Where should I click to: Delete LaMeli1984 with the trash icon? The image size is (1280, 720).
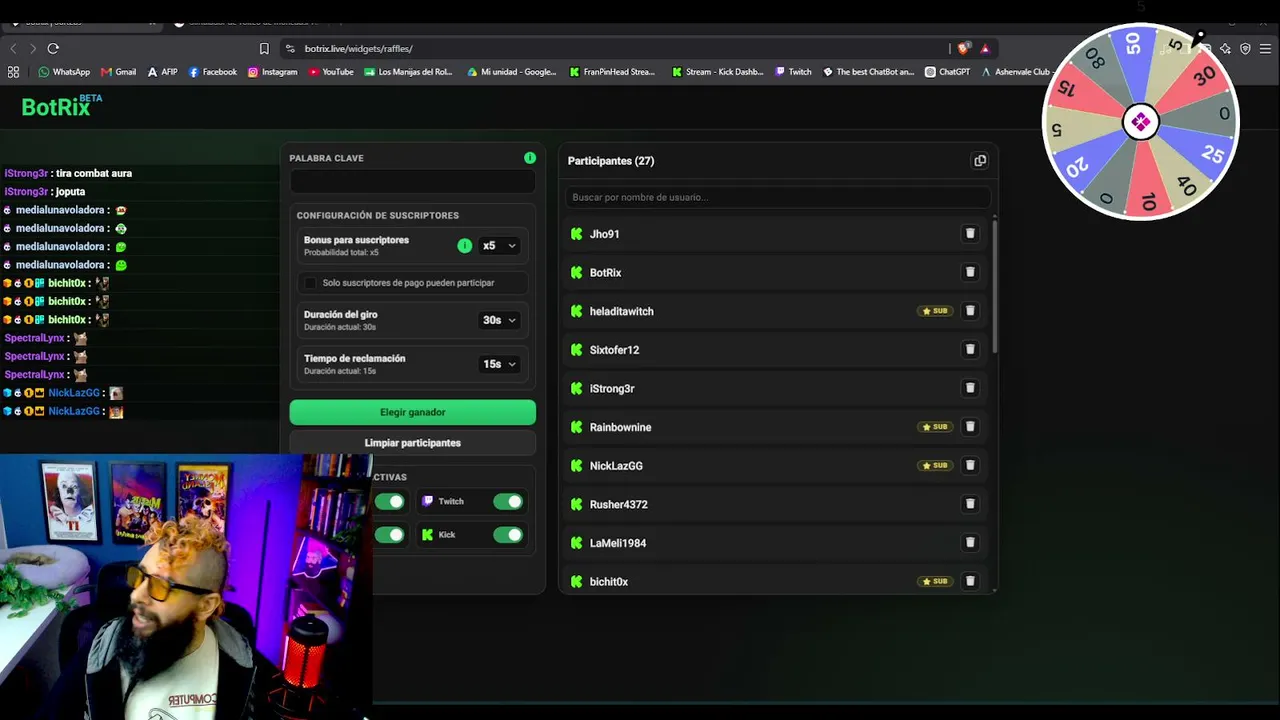tap(970, 543)
